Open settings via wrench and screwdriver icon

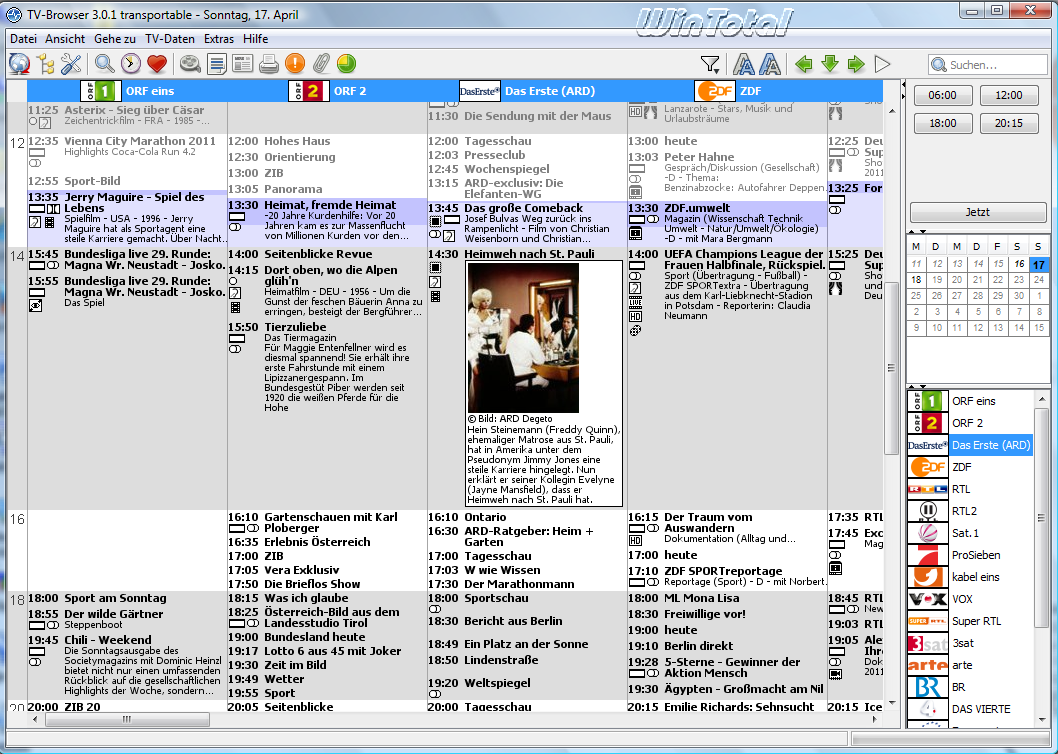click(71, 64)
